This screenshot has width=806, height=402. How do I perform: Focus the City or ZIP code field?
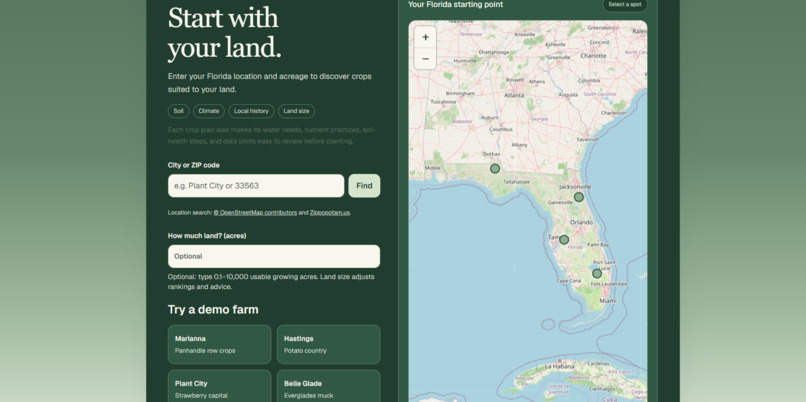[x=256, y=186]
